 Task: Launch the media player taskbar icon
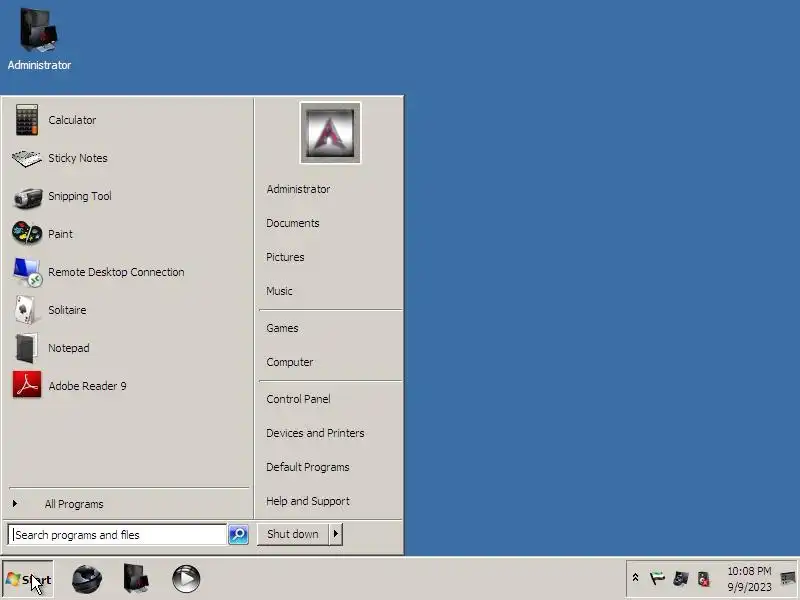[186, 579]
